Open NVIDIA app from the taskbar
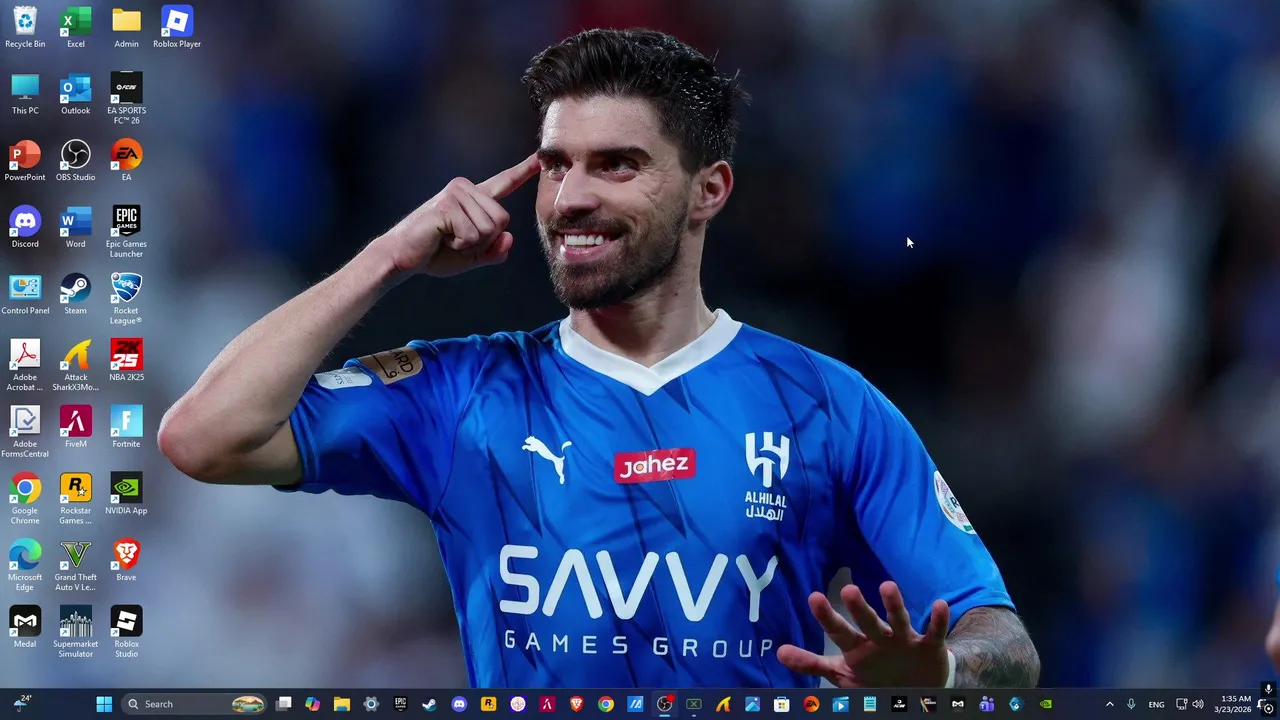Screen dimensions: 1280x720 pos(1046,704)
